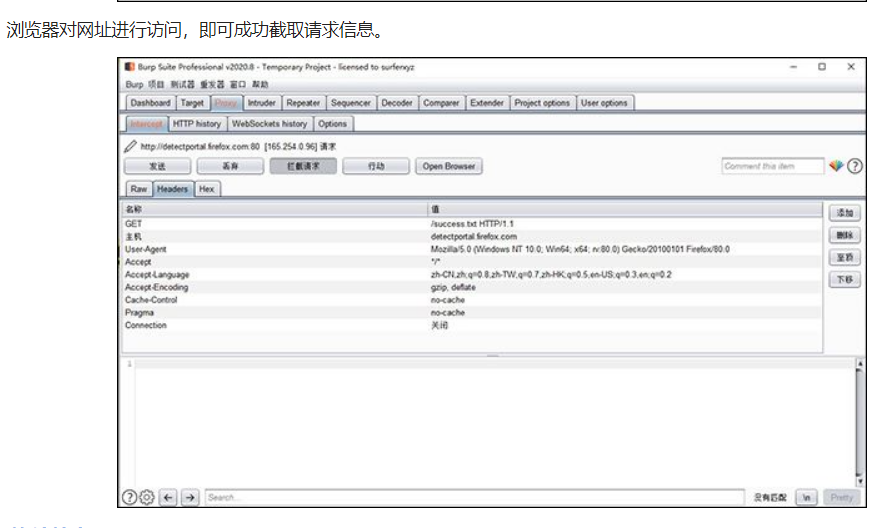883x528 pixels.
Task: Go to next search match arrow
Action: [190, 497]
